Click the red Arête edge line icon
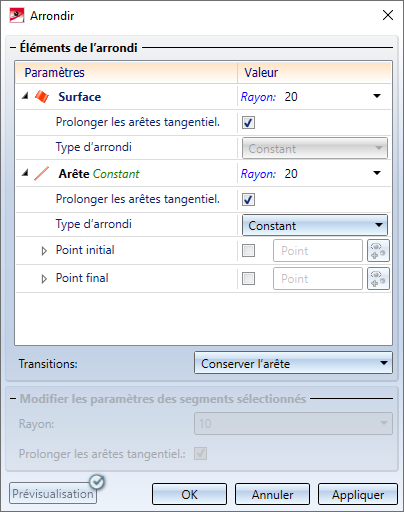 pyautogui.click(x=42, y=174)
